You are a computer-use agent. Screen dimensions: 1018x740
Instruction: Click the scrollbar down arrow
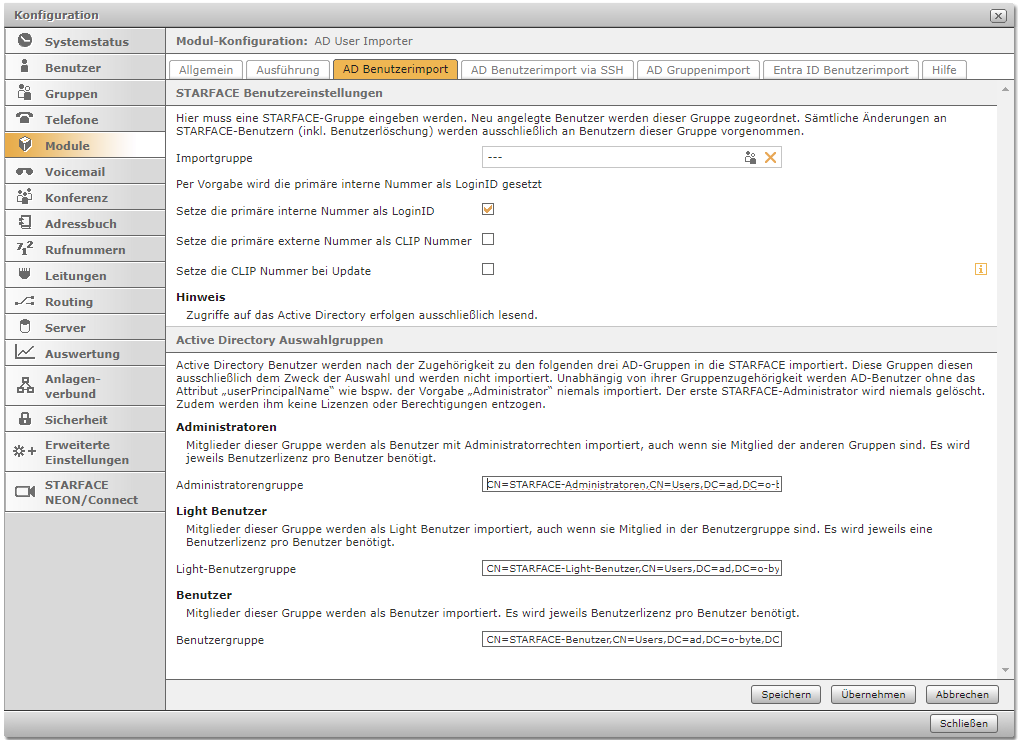click(x=1005, y=670)
